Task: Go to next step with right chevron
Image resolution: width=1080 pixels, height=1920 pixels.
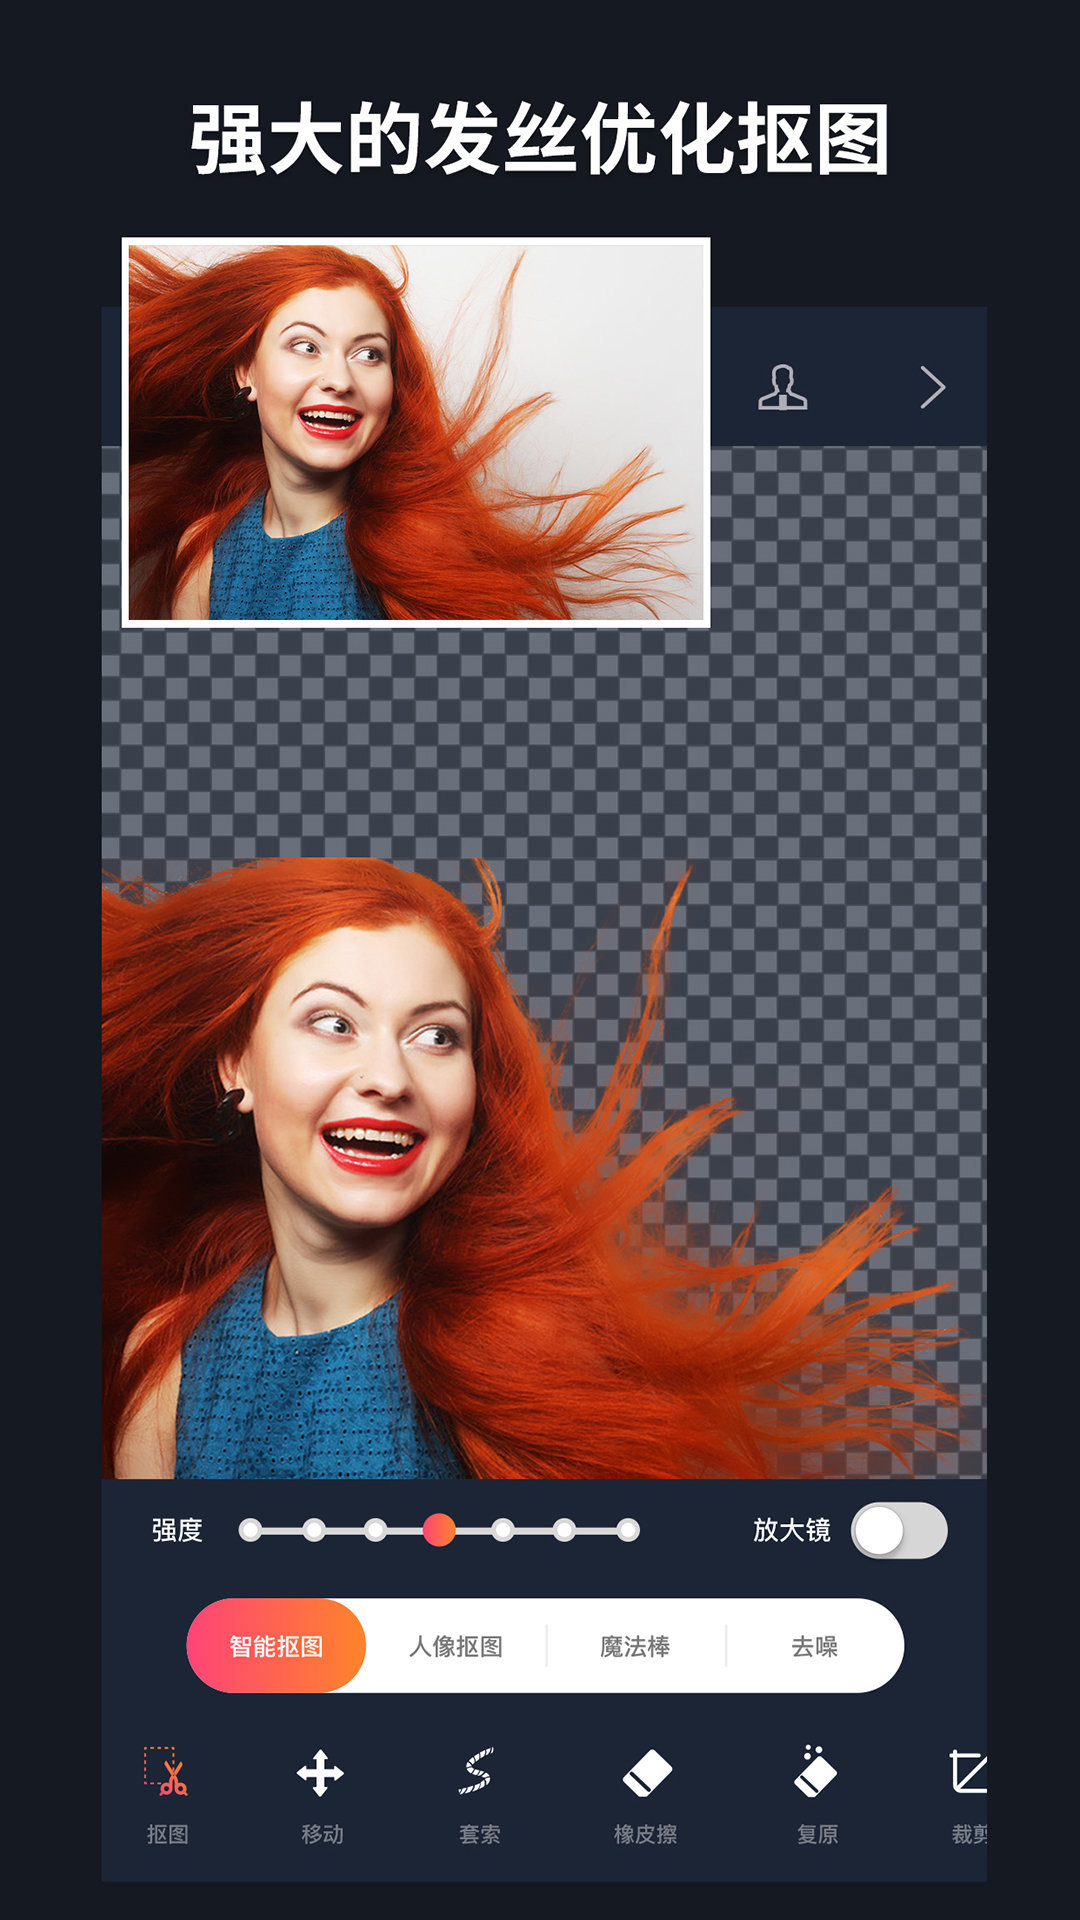Action: (x=932, y=388)
